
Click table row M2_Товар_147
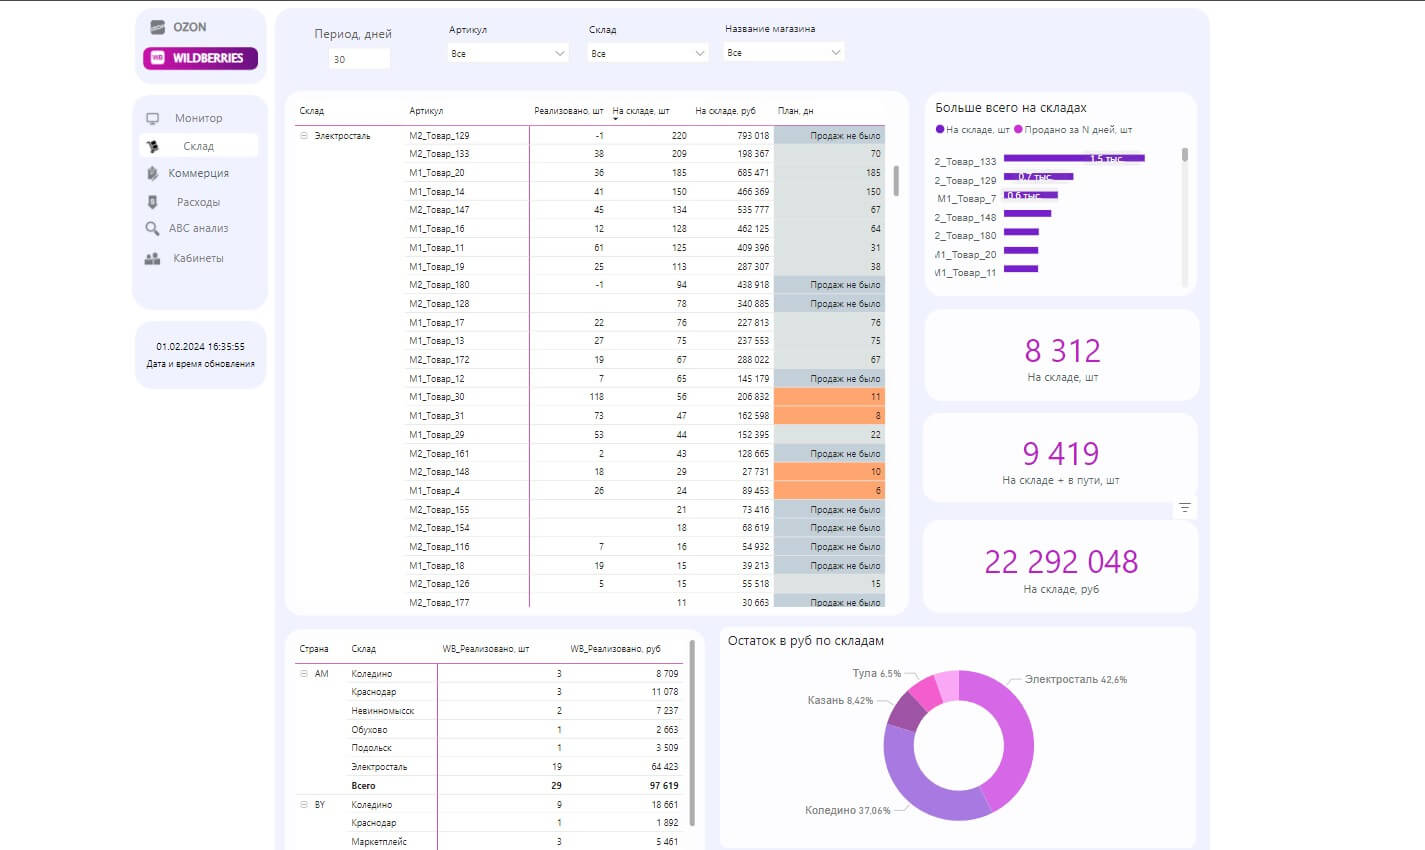click(x=592, y=210)
